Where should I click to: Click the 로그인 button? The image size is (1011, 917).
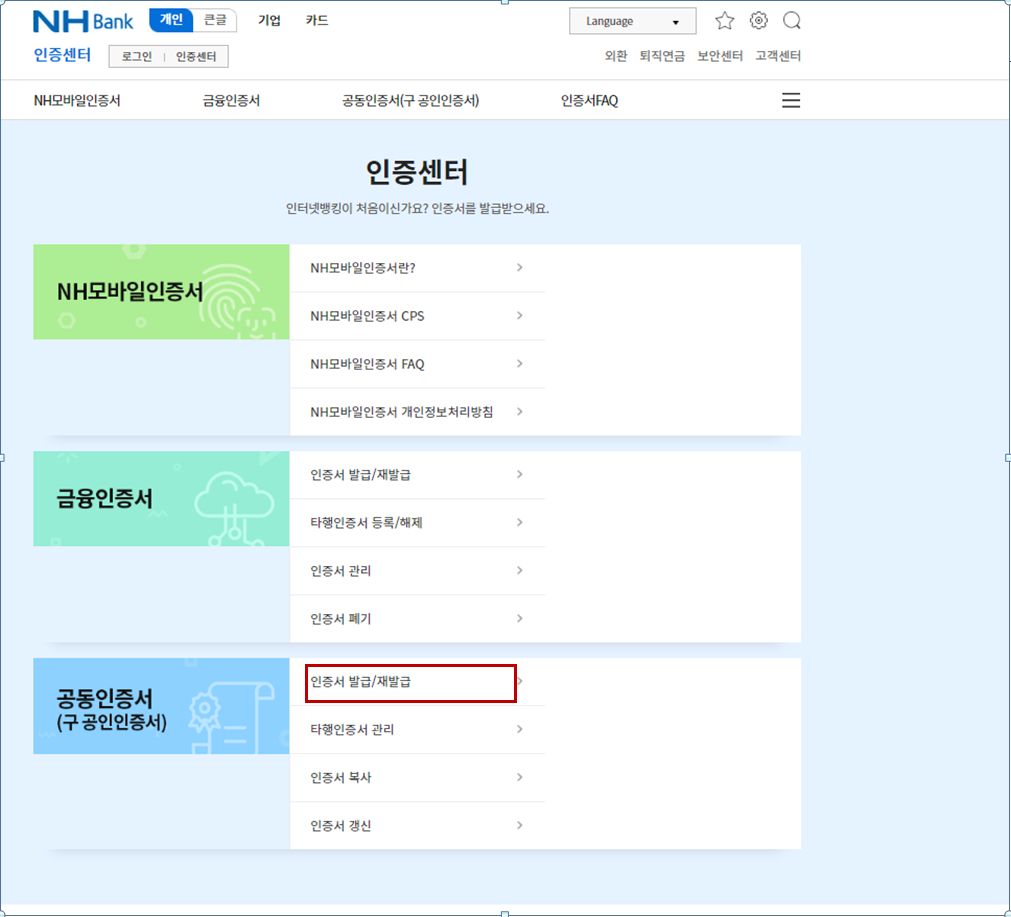(137, 57)
